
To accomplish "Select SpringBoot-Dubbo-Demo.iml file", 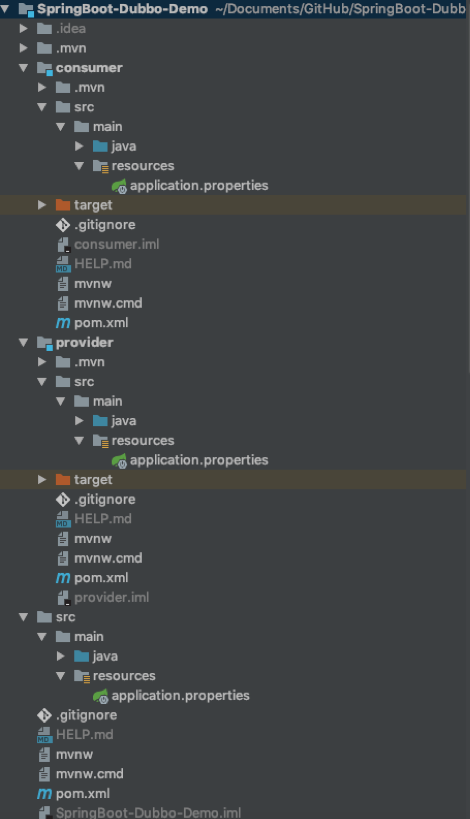I will click(148, 813).
